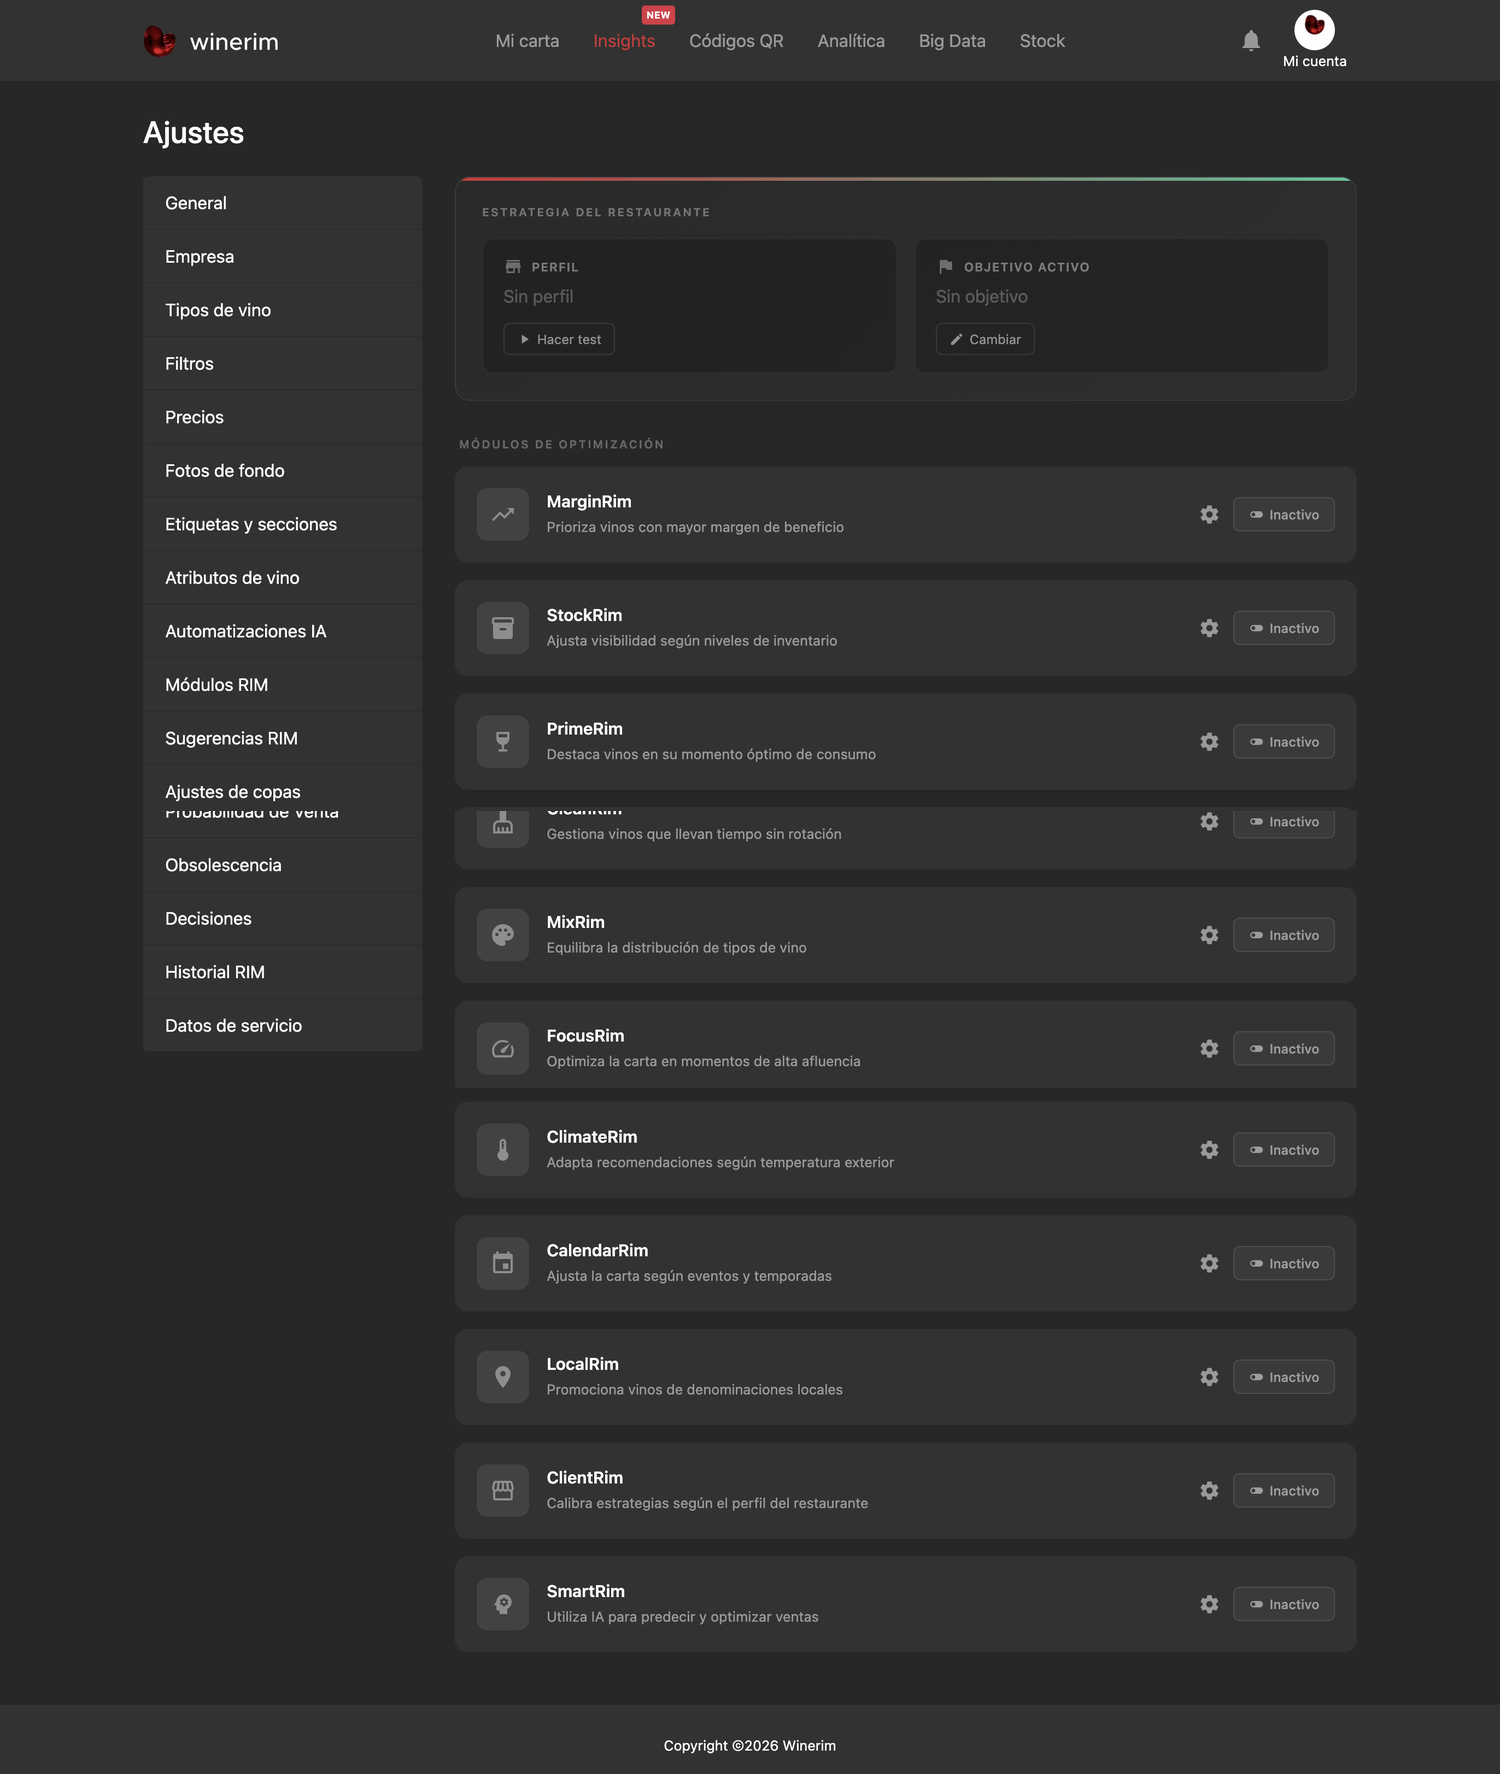The height and width of the screenshot is (1774, 1500).
Task: Click the Hacer test button
Action: (x=559, y=339)
